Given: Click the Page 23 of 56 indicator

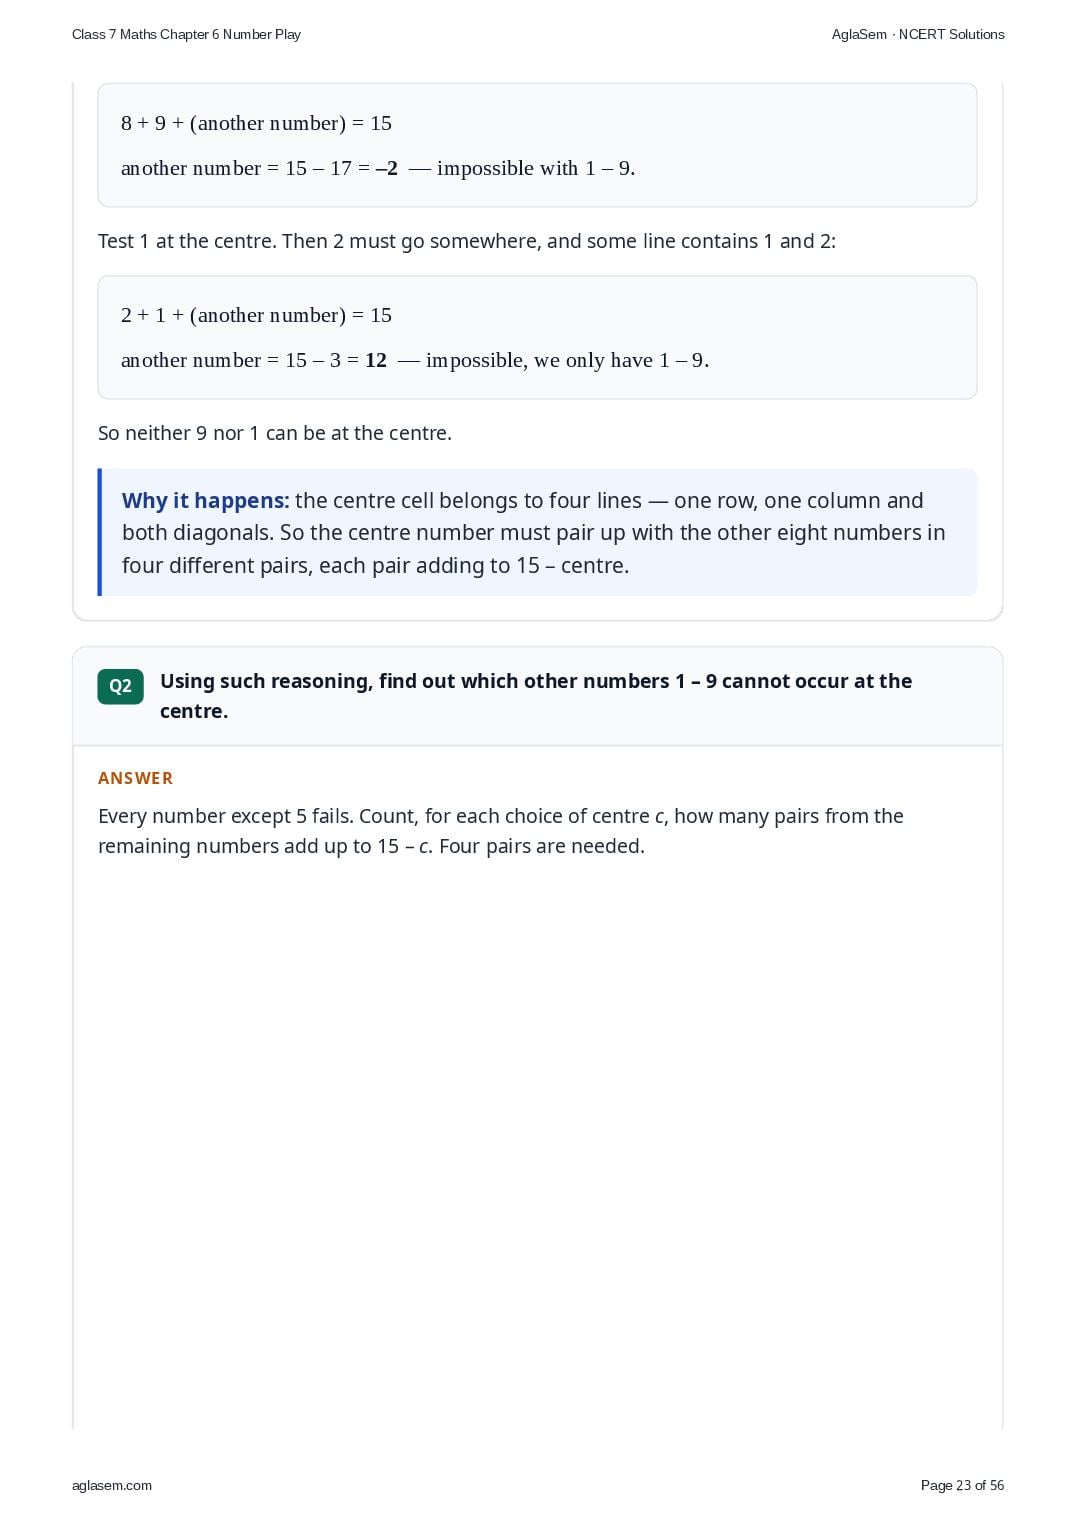Looking at the screenshot, I should [962, 1485].
